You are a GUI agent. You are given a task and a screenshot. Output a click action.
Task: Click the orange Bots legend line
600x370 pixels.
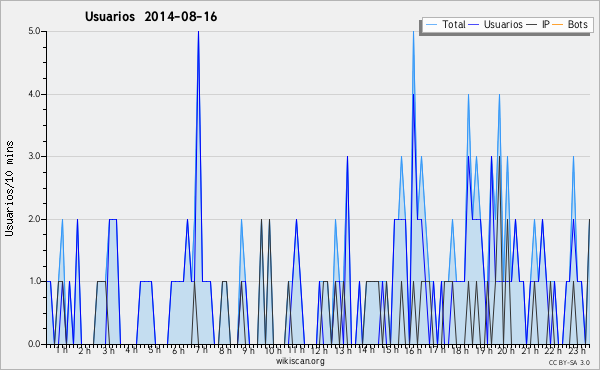(x=558, y=25)
